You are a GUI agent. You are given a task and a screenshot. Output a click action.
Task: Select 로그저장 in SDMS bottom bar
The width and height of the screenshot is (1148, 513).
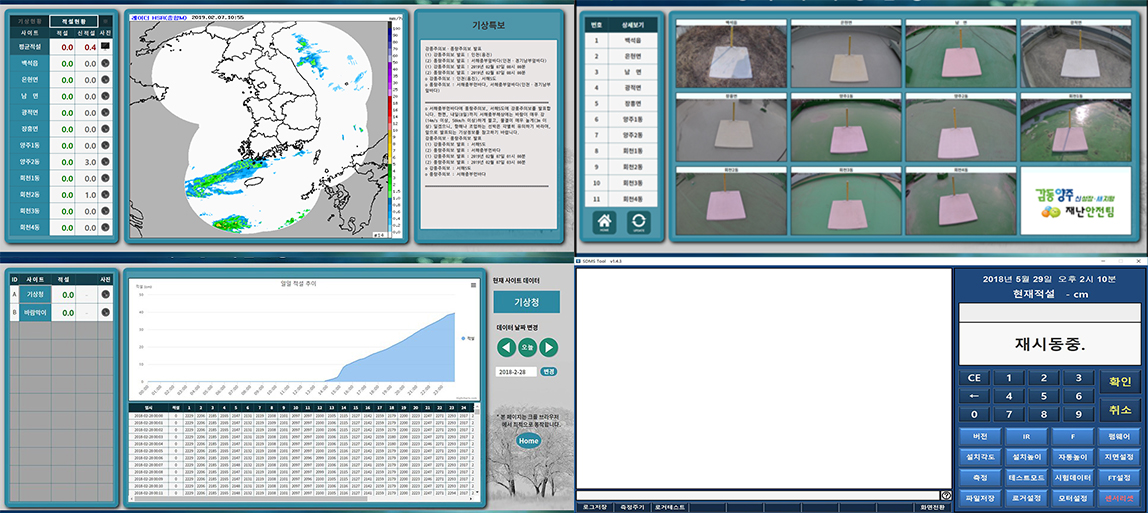click(x=594, y=507)
